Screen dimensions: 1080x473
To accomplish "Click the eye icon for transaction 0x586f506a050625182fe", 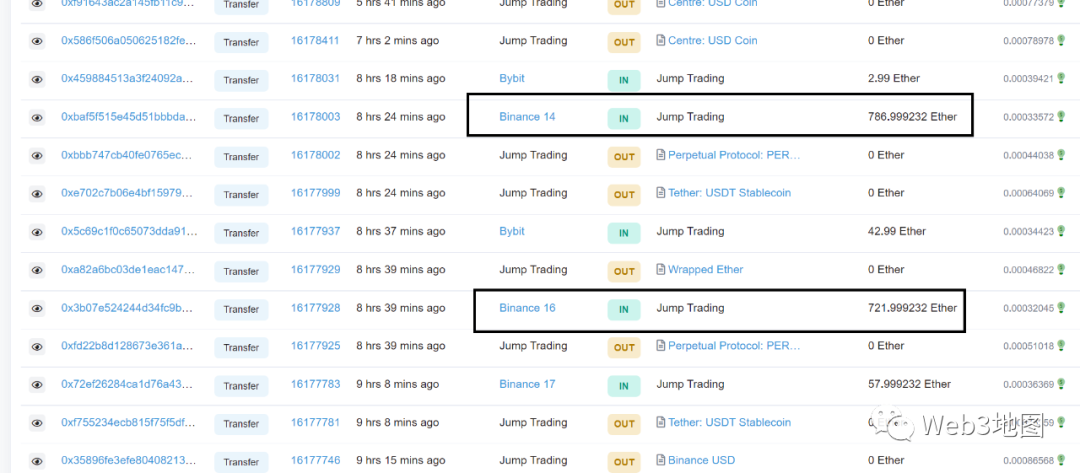I will click(x=37, y=42).
